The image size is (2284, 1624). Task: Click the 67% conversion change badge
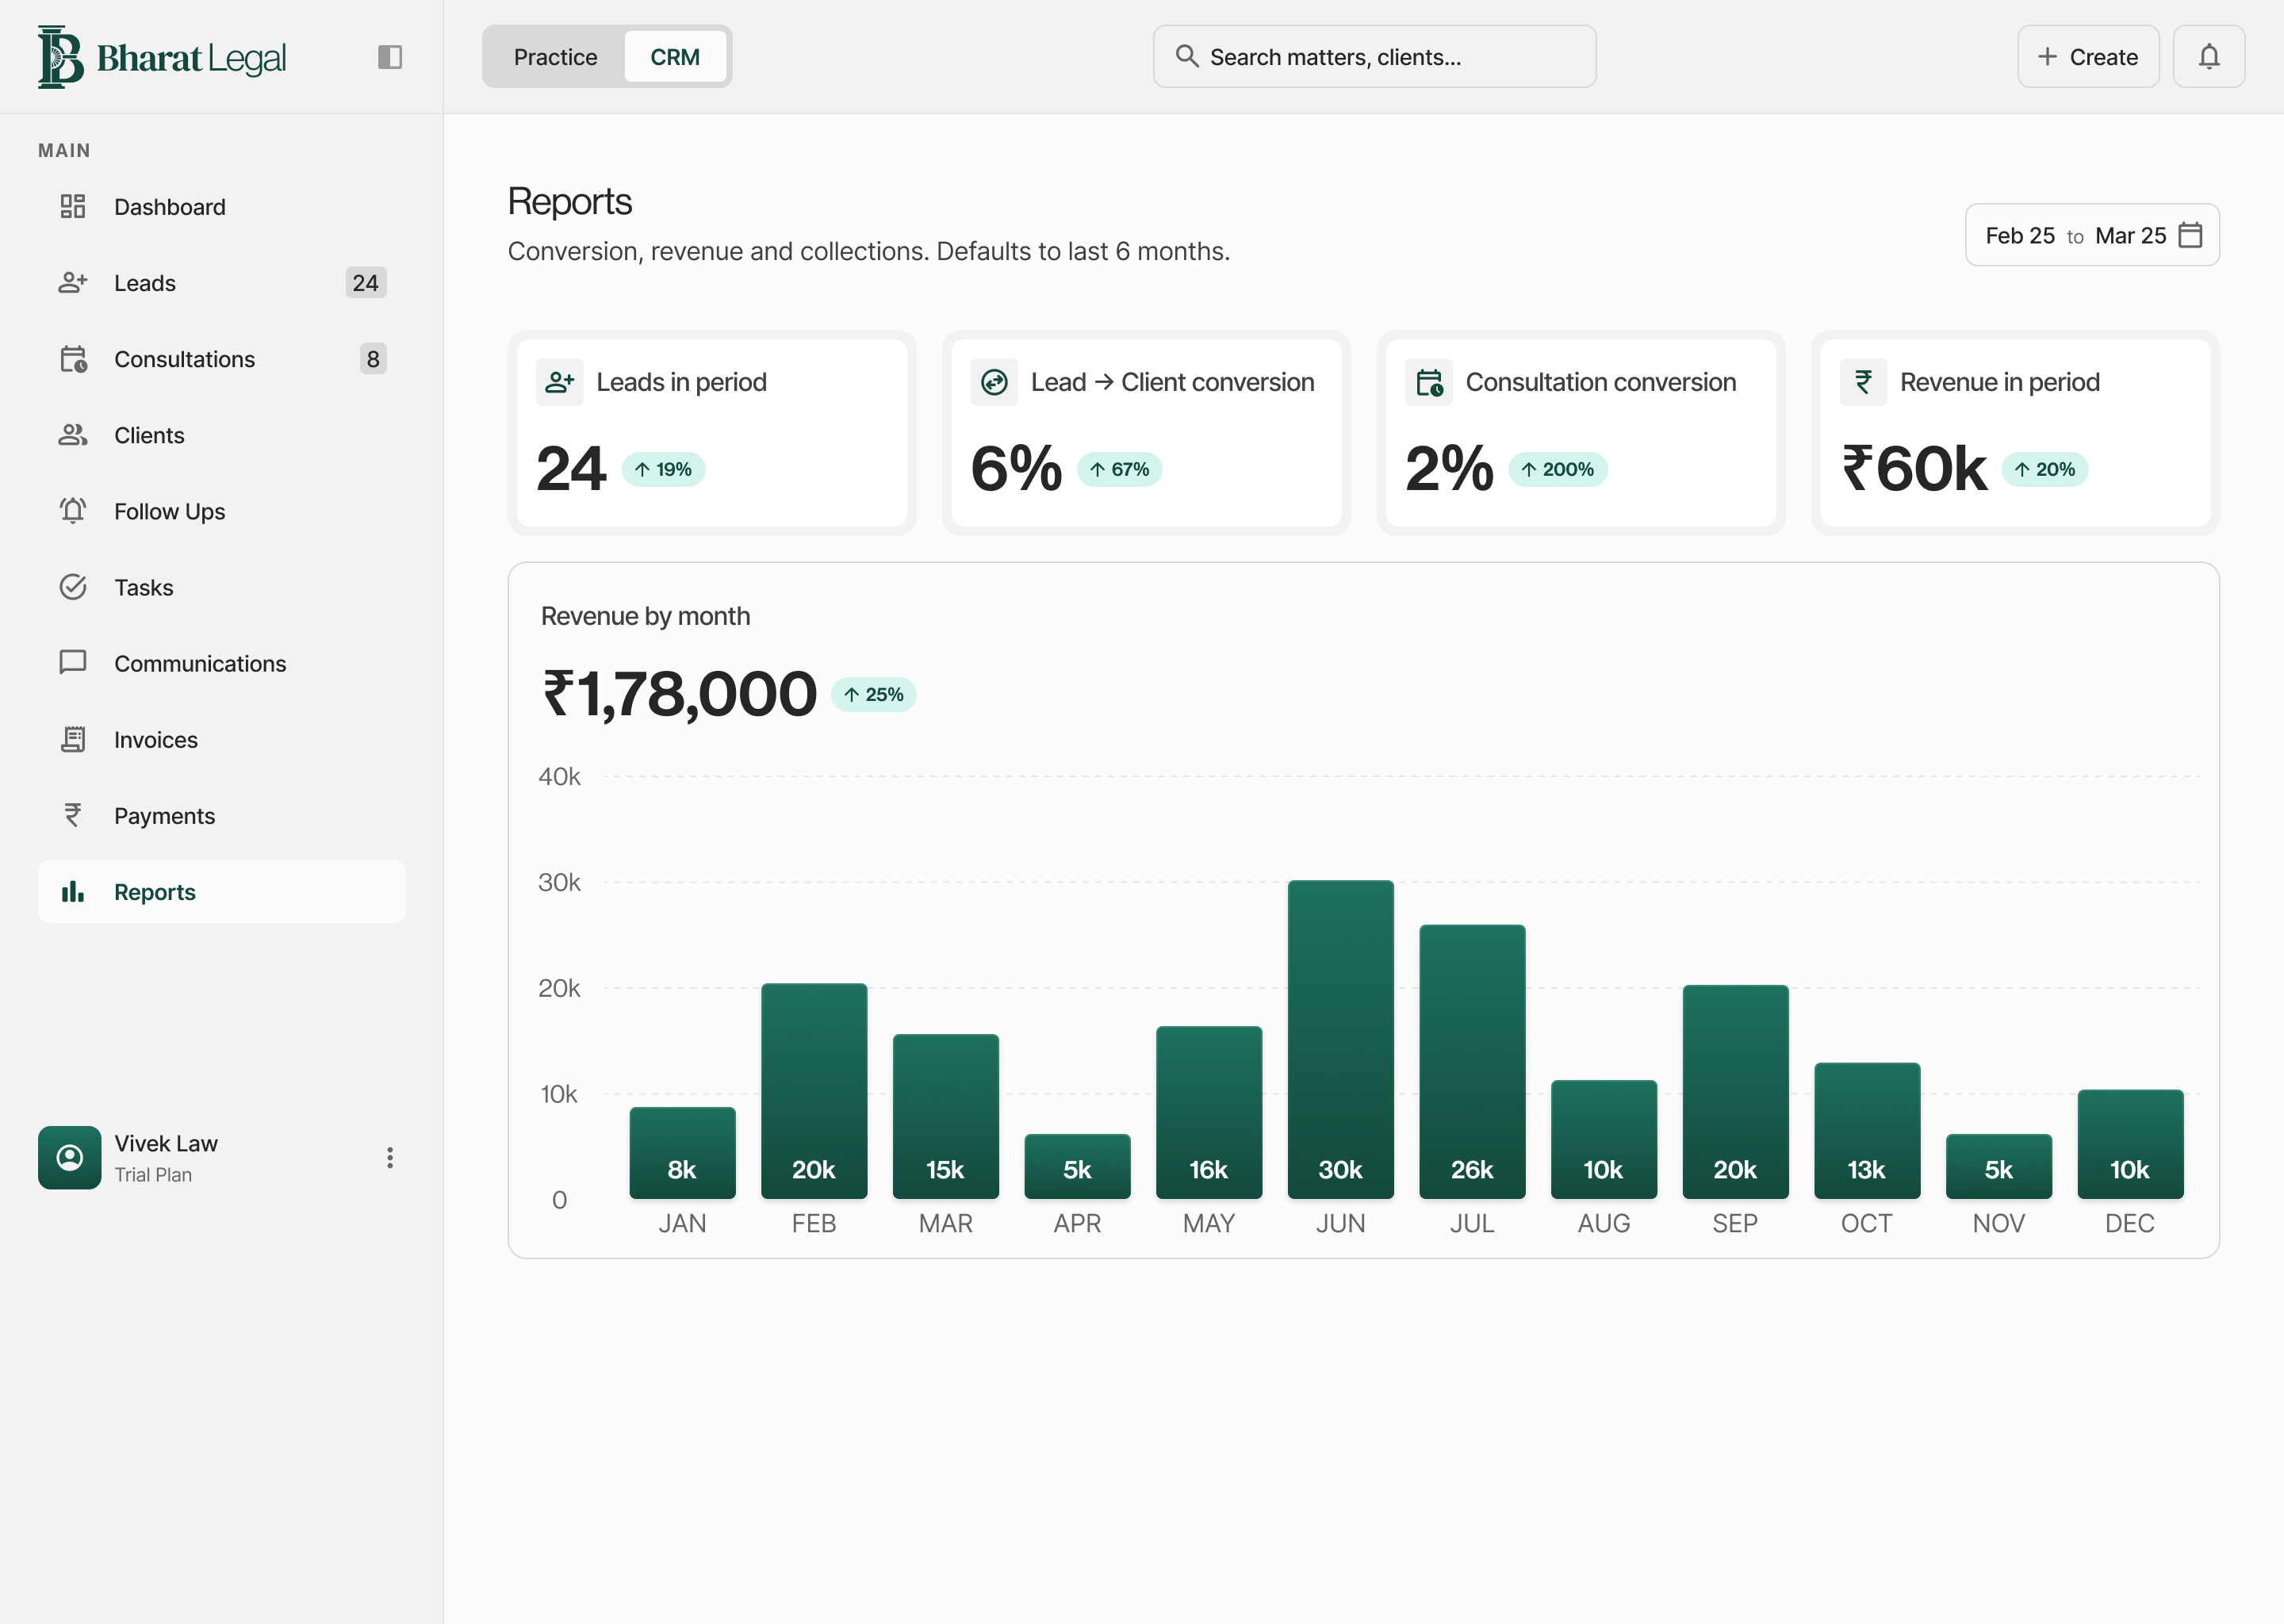pyautogui.click(x=1119, y=469)
